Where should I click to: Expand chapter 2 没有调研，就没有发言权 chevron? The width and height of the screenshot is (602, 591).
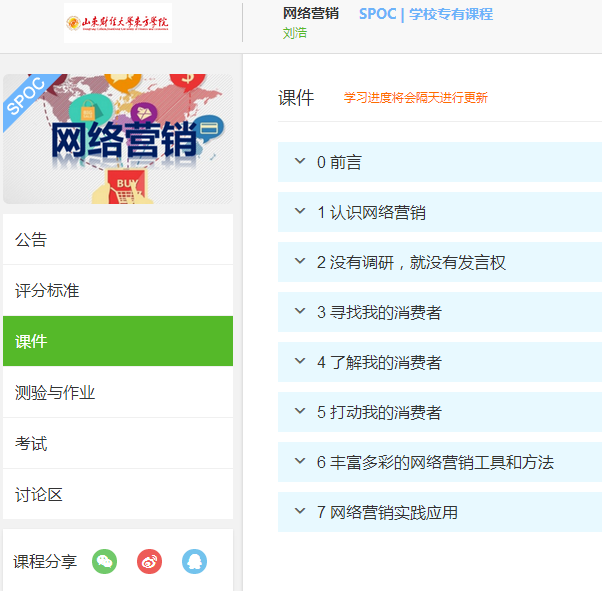(299, 262)
